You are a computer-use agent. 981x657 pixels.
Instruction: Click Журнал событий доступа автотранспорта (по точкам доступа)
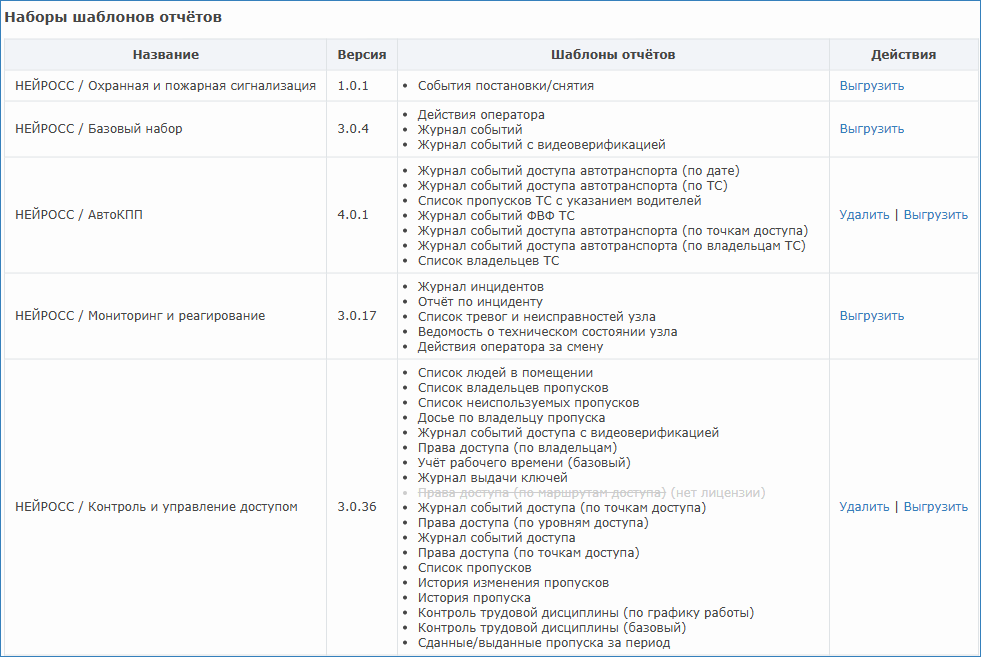click(613, 231)
